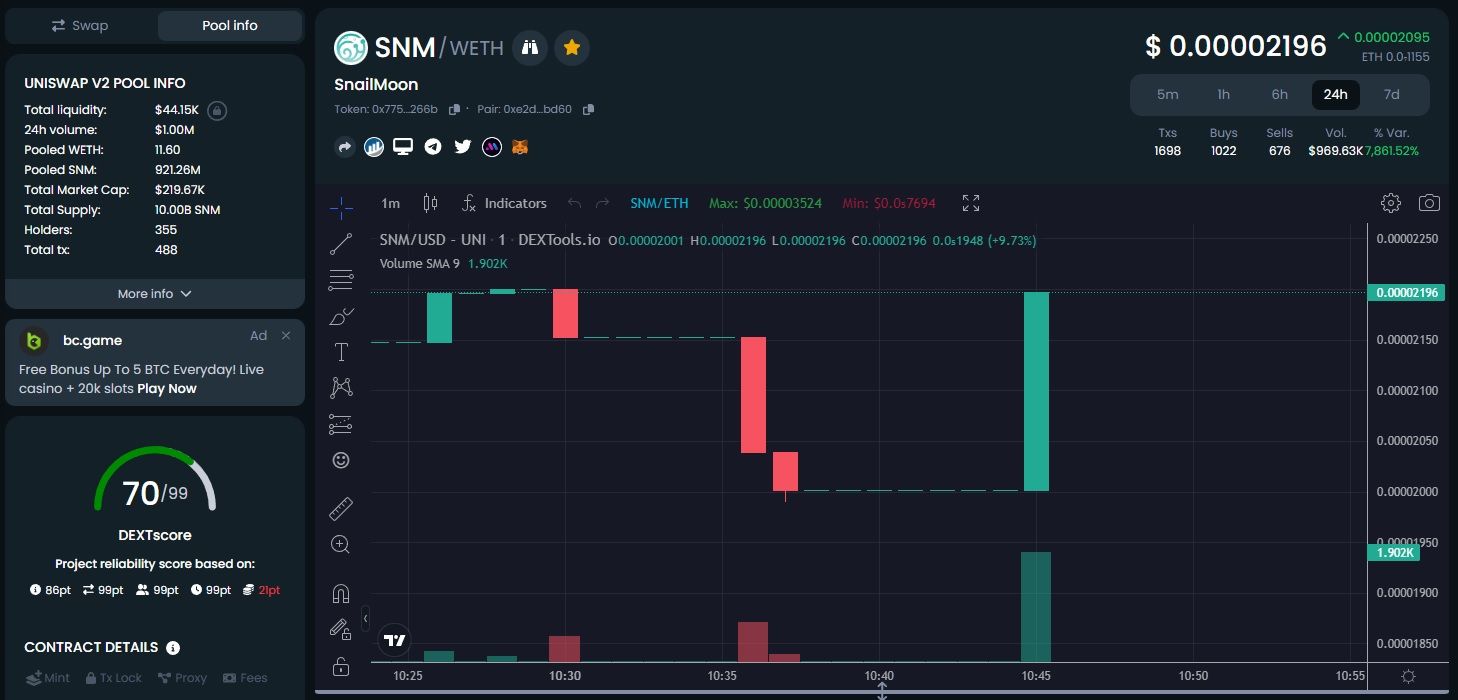This screenshot has height=700, width=1458.
Task: Open the bc.game Play Now link
Action: pos(167,388)
